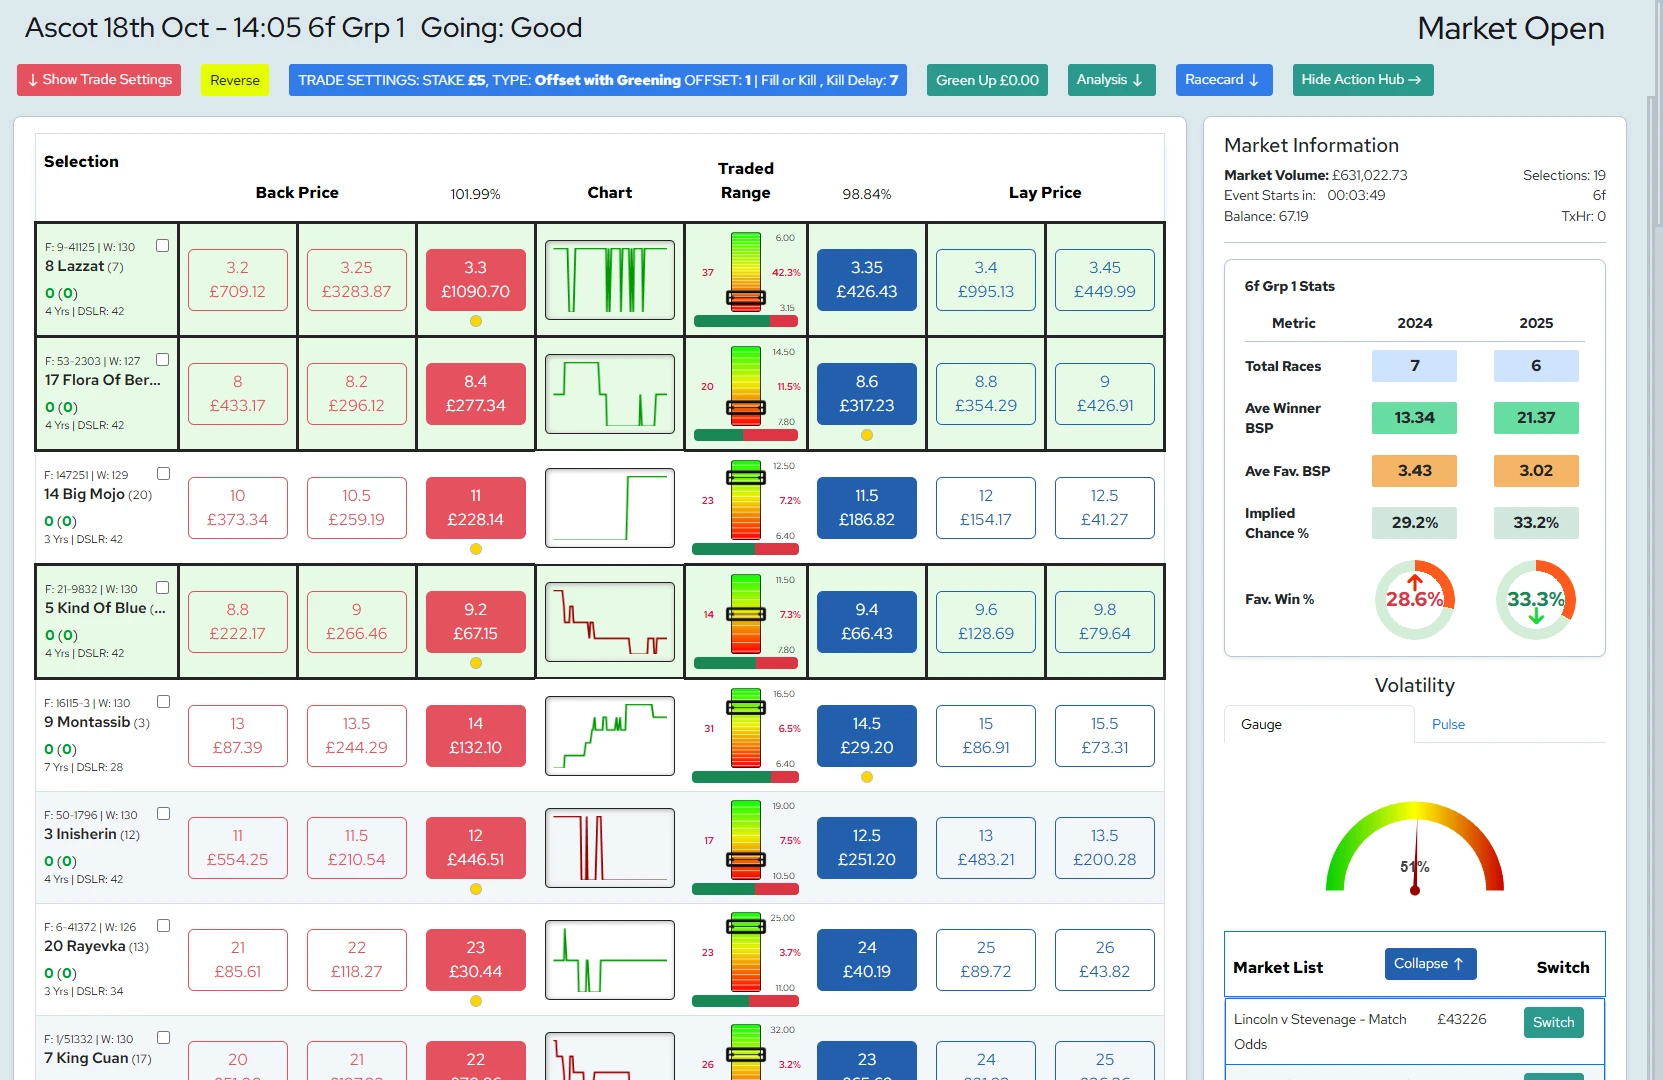
Task: Switch to the Pulse volatility tab
Action: pos(1447,724)
